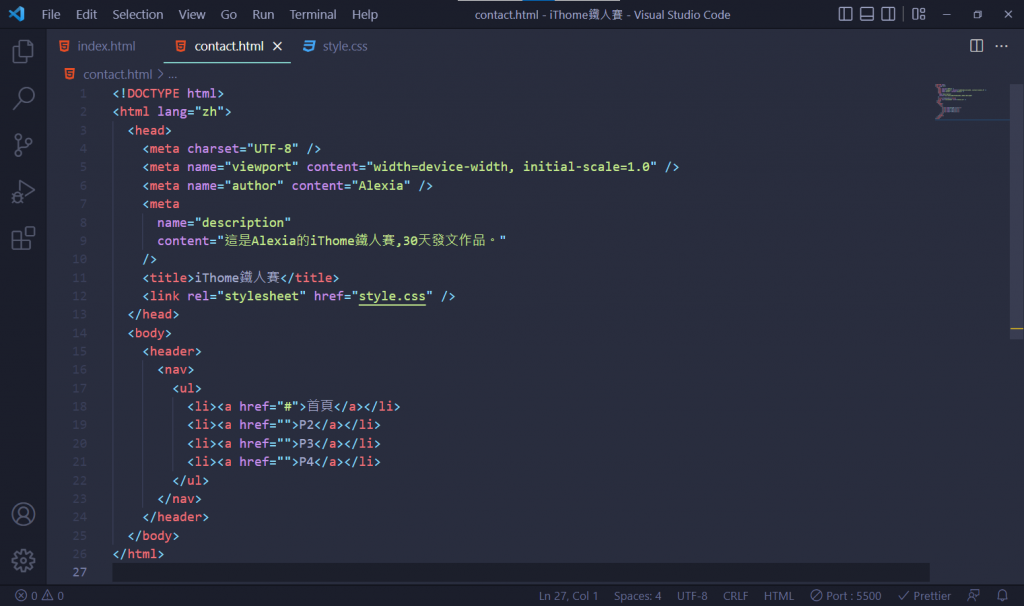Click the meta author "Alexia" line
This screenshot has width=1024, height=606.
tap(287, 186)
